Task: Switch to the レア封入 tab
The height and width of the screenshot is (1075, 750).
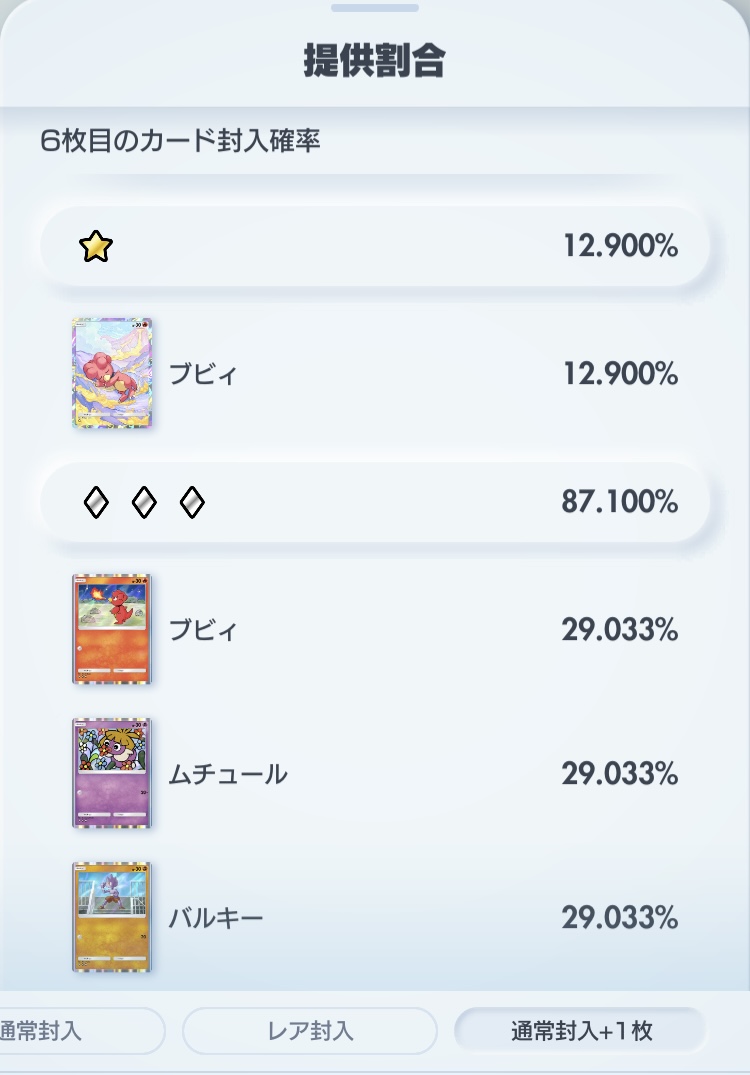Action: point(310,1030)
